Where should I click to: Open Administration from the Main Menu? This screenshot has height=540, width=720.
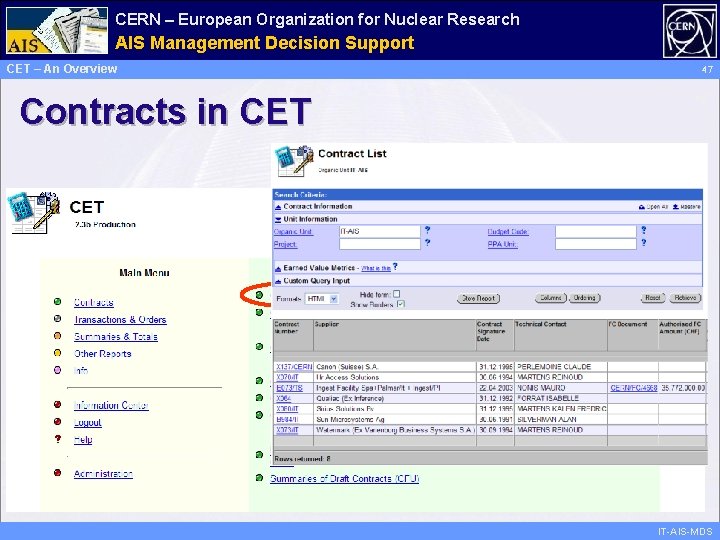click(x=103, y=473)
